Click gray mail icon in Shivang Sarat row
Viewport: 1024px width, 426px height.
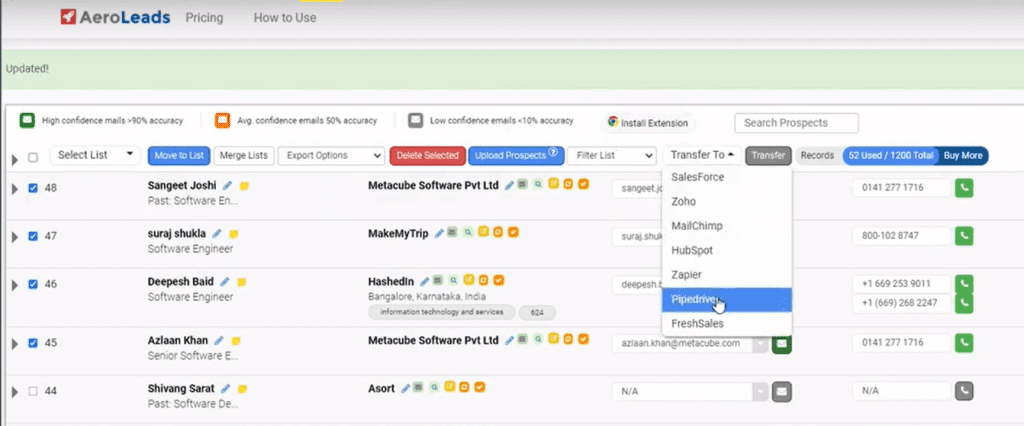(782, 391)
